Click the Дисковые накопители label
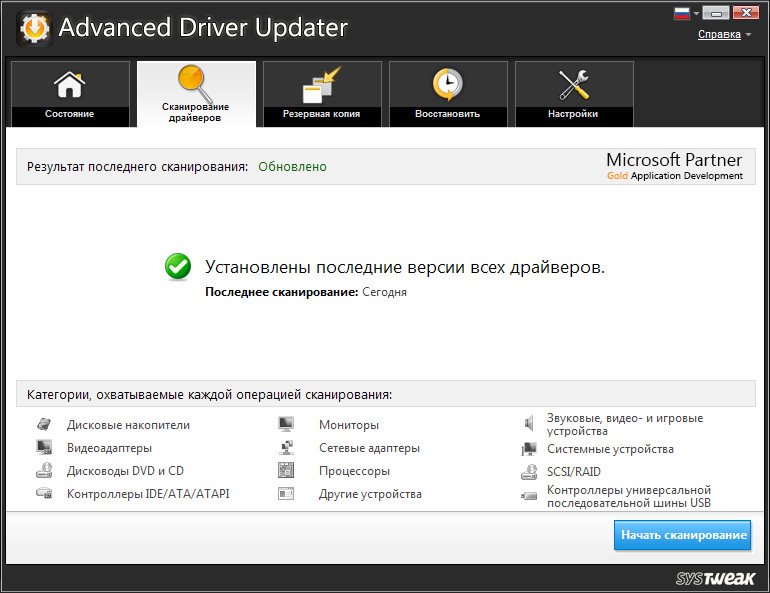Image resolution: width=770 pixels, height=593 pixels. tap(128, 425)
